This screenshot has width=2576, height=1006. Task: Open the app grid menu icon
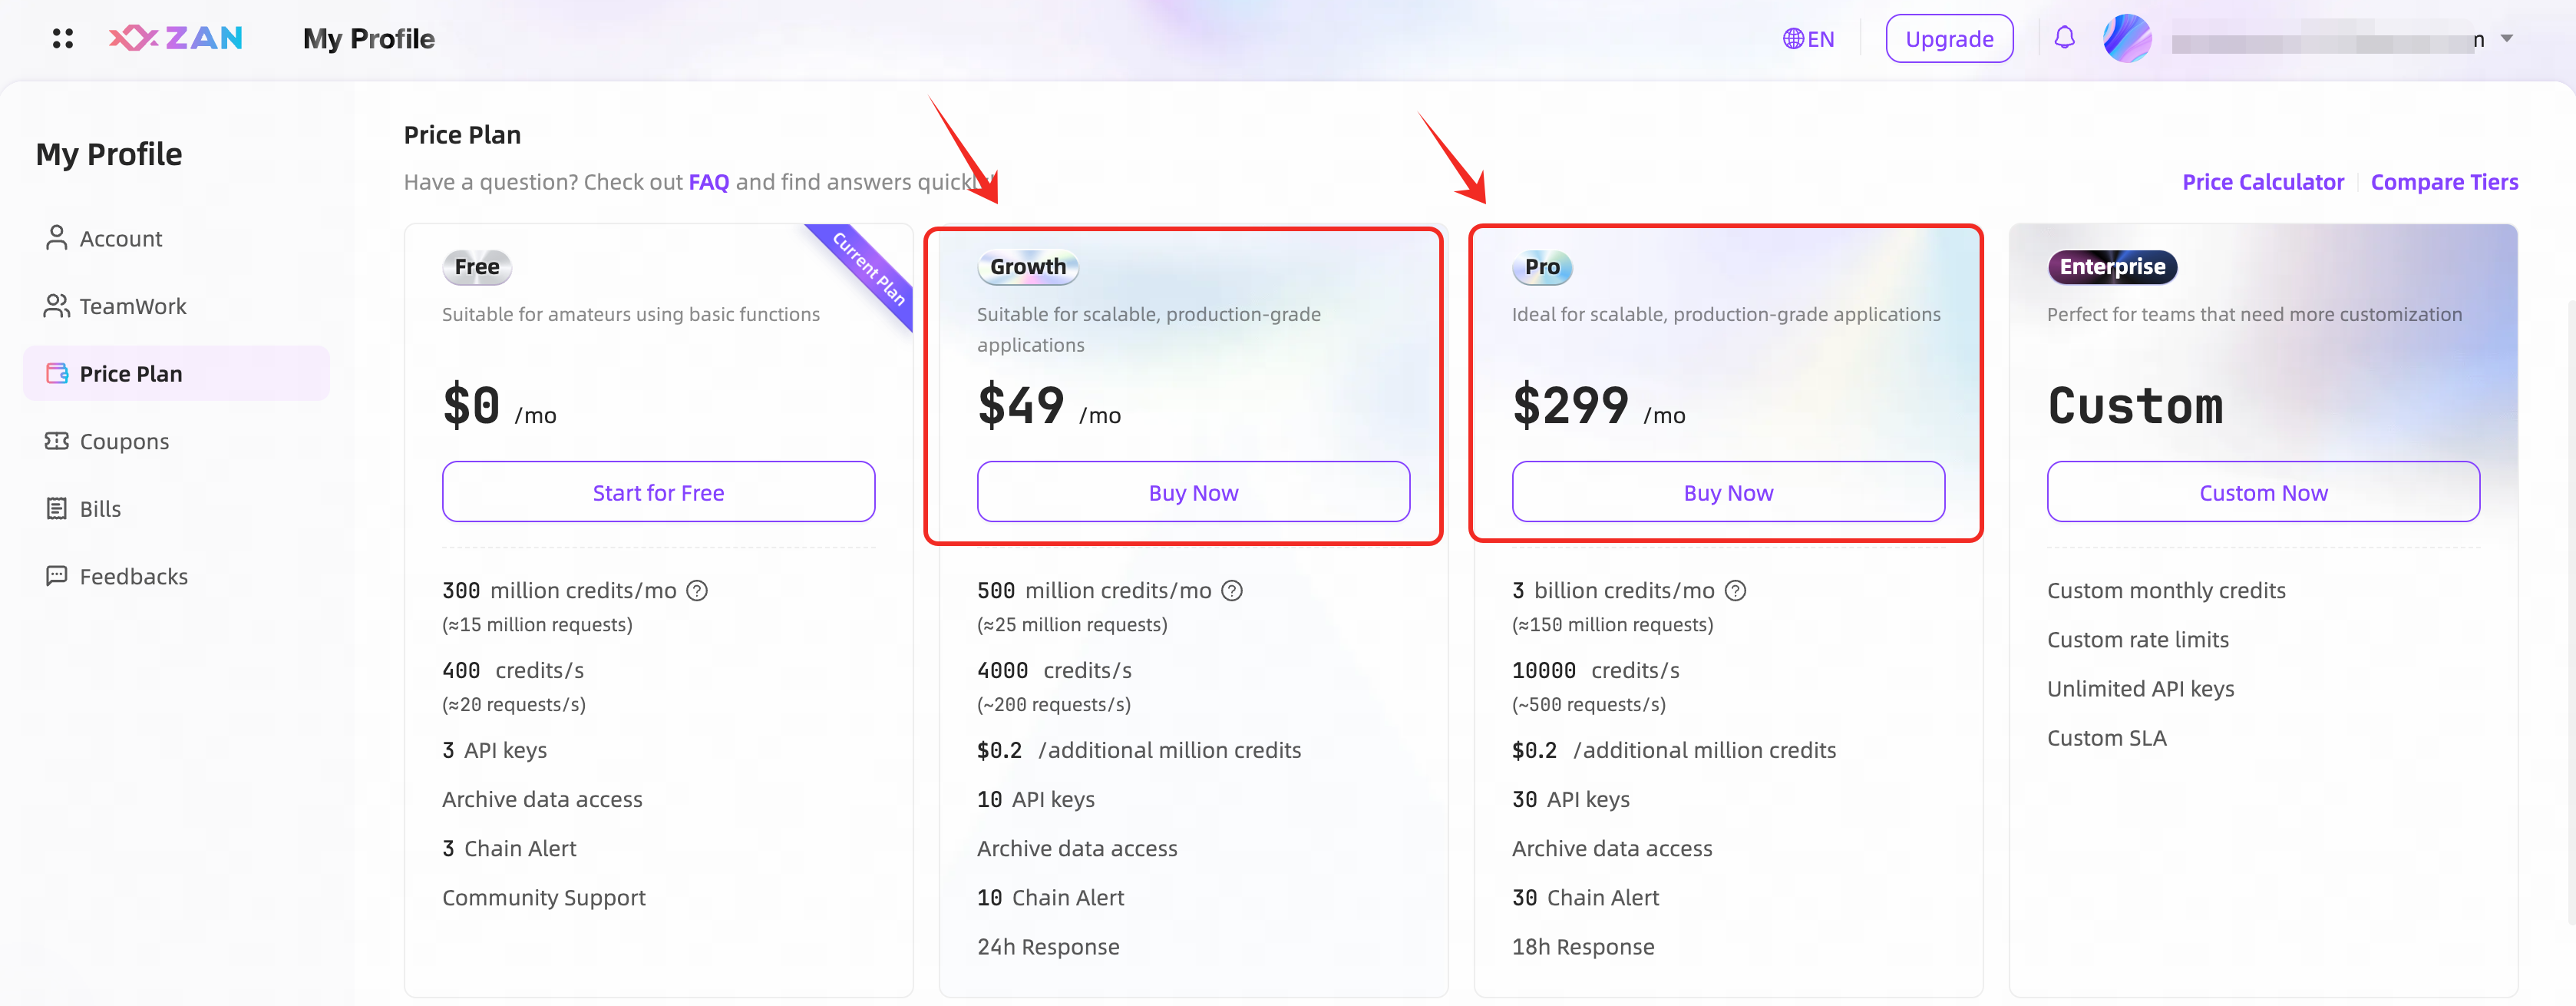click(x=63, y=39)
